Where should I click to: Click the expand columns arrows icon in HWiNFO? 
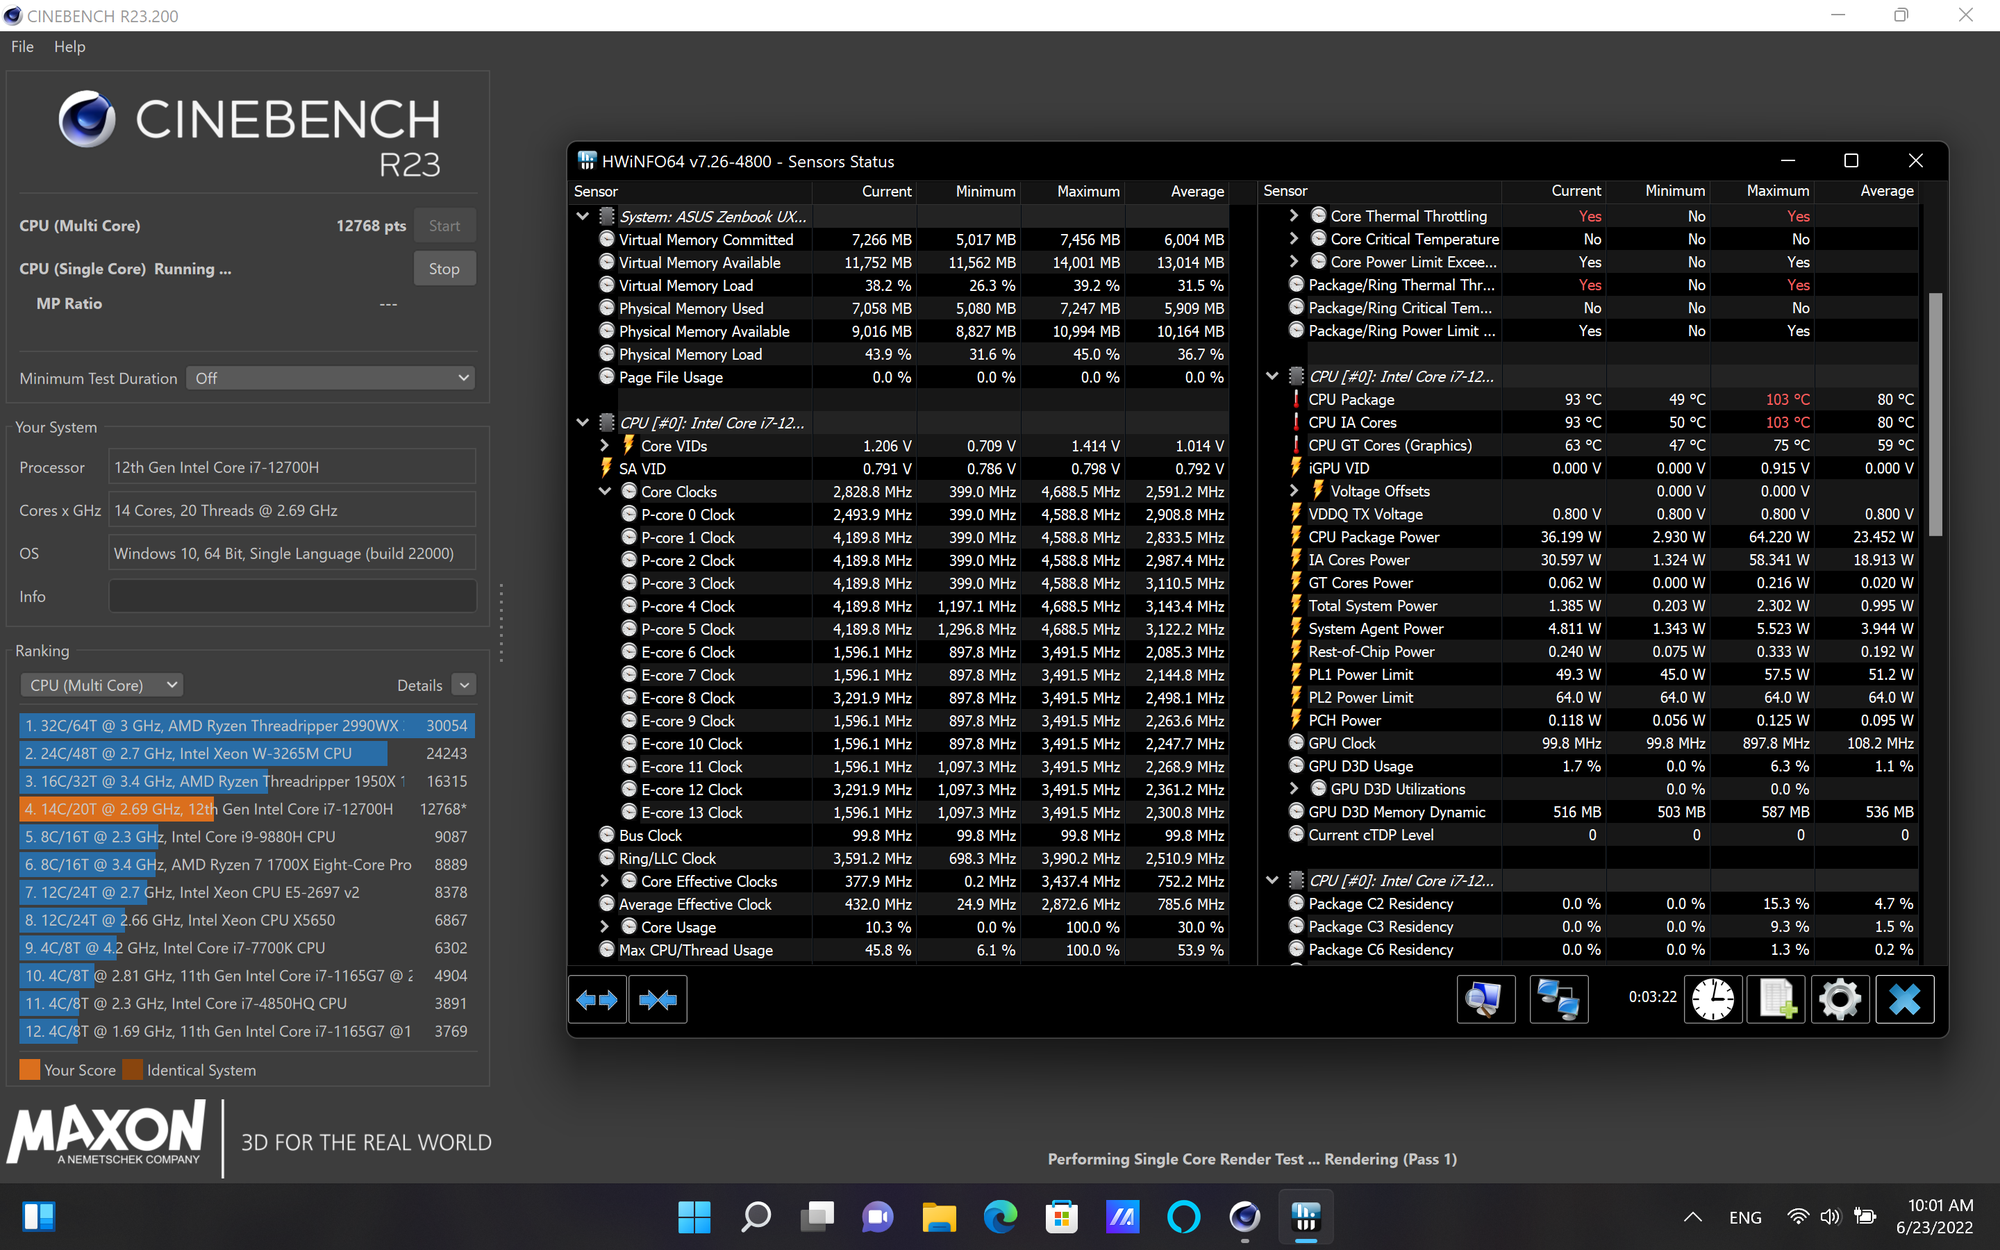pos(597,999)
